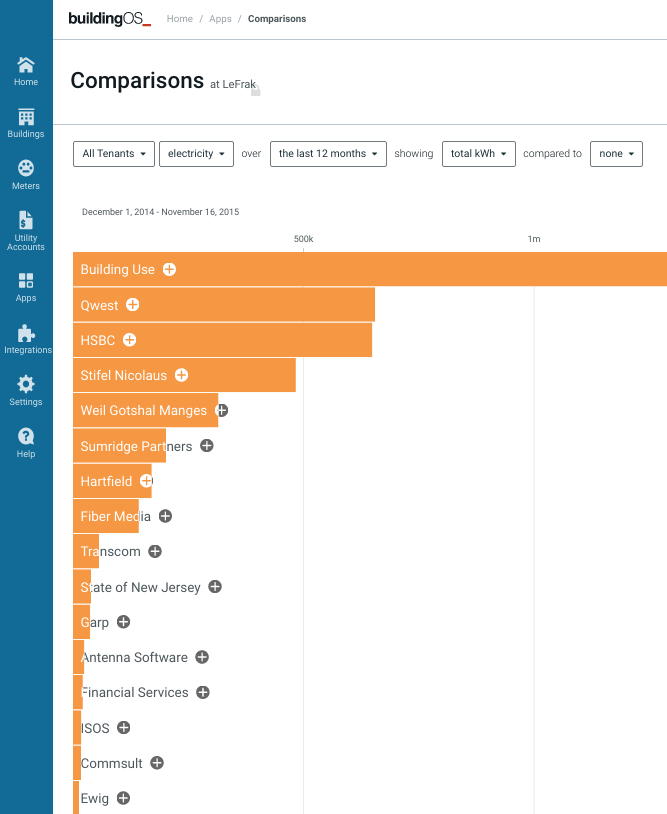The height and width of the screenshot is (814, 667).
Task: Click the buildingOS logo
Action: pos(110,19)
